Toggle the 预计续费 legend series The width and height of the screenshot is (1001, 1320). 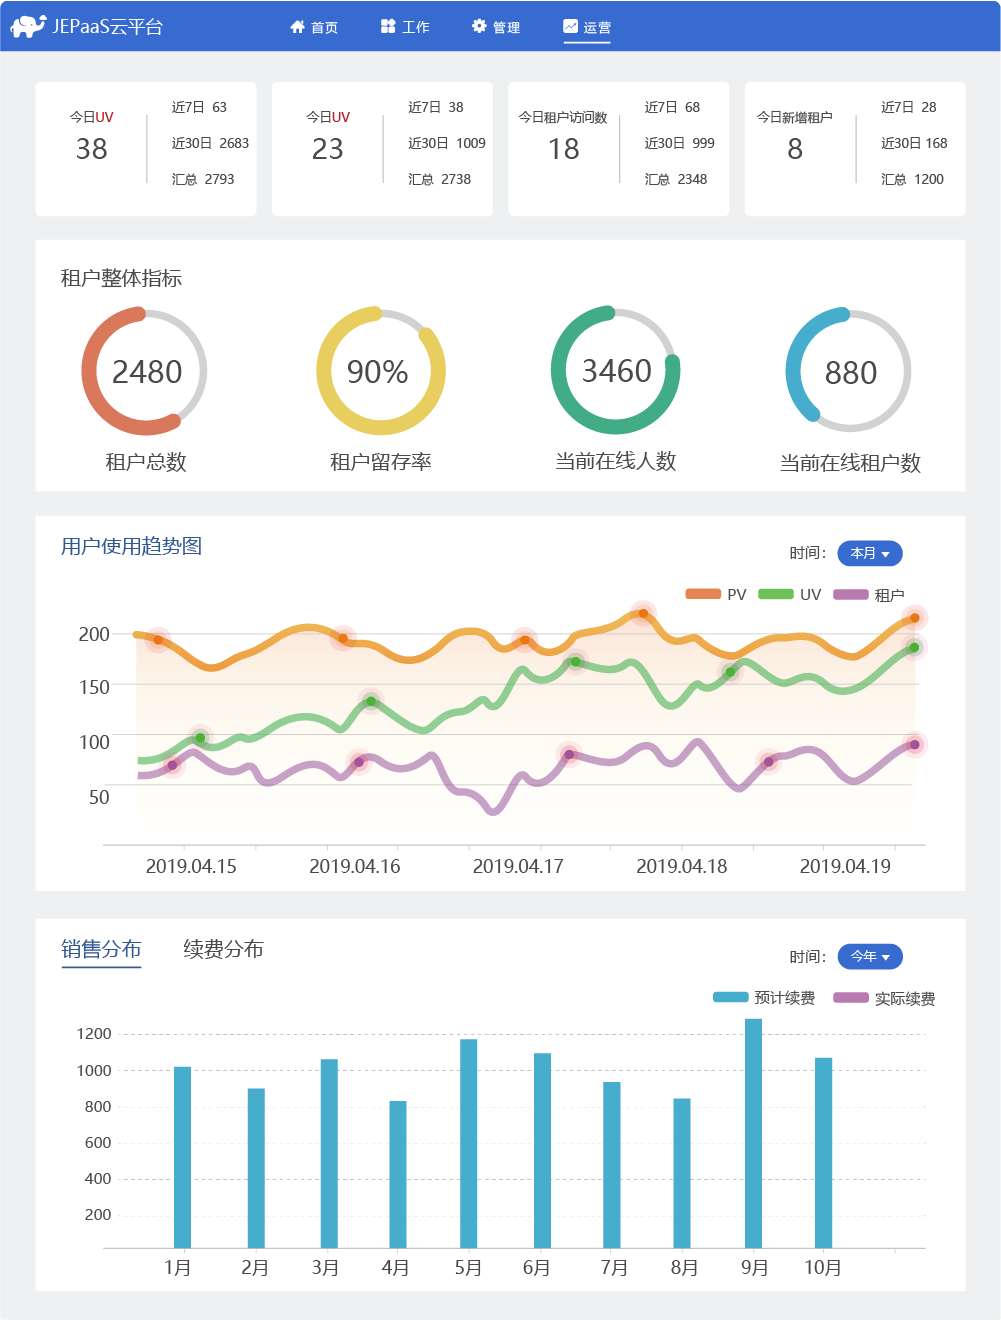tap(764, 997)
